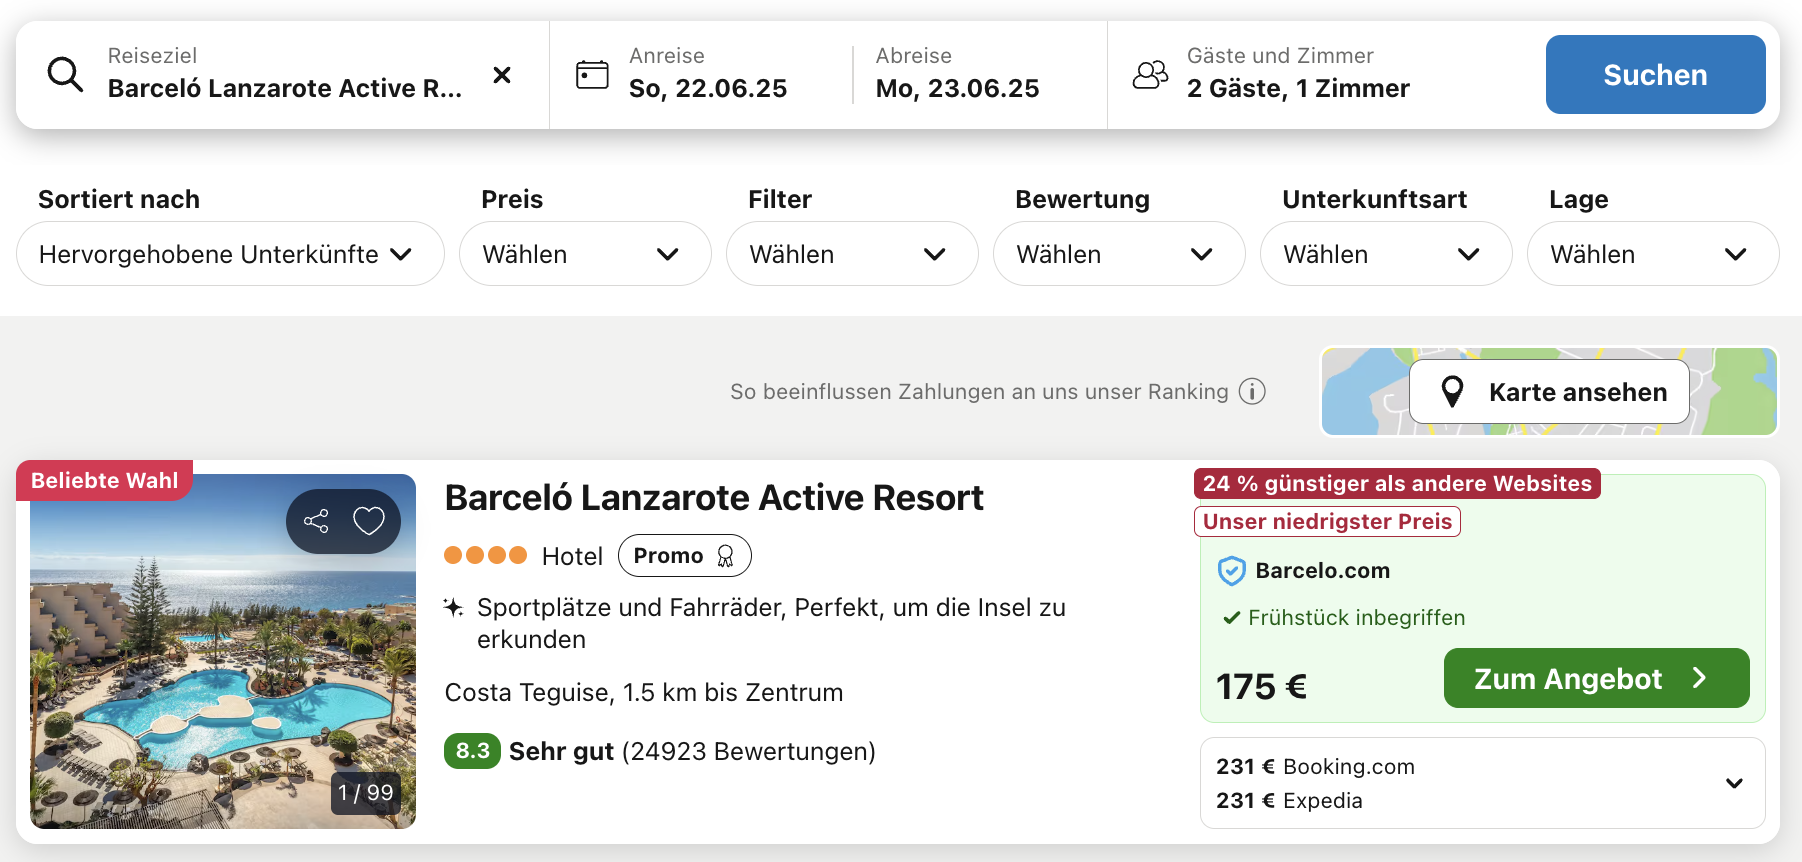Expand more prices from Booking.com and Expedia
This screenshot has height=862, width=1802.
coord(1734,783)
